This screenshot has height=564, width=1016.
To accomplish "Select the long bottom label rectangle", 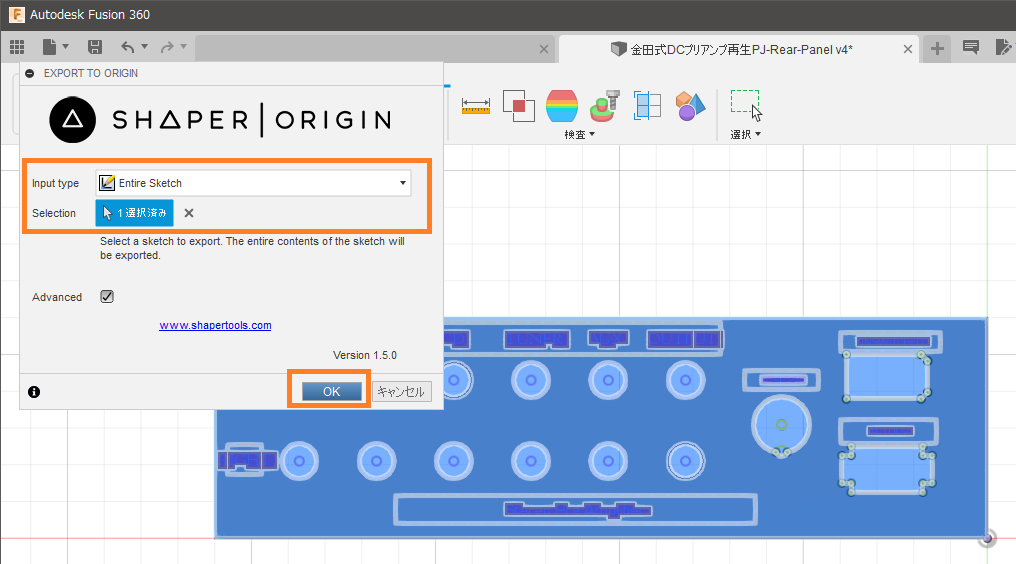I will (575, 510).
